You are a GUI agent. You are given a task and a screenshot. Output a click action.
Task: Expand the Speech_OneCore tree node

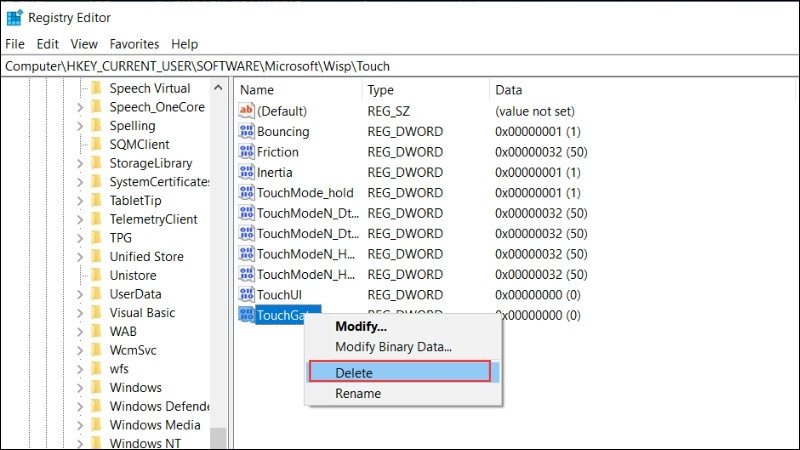pos(81,107)
